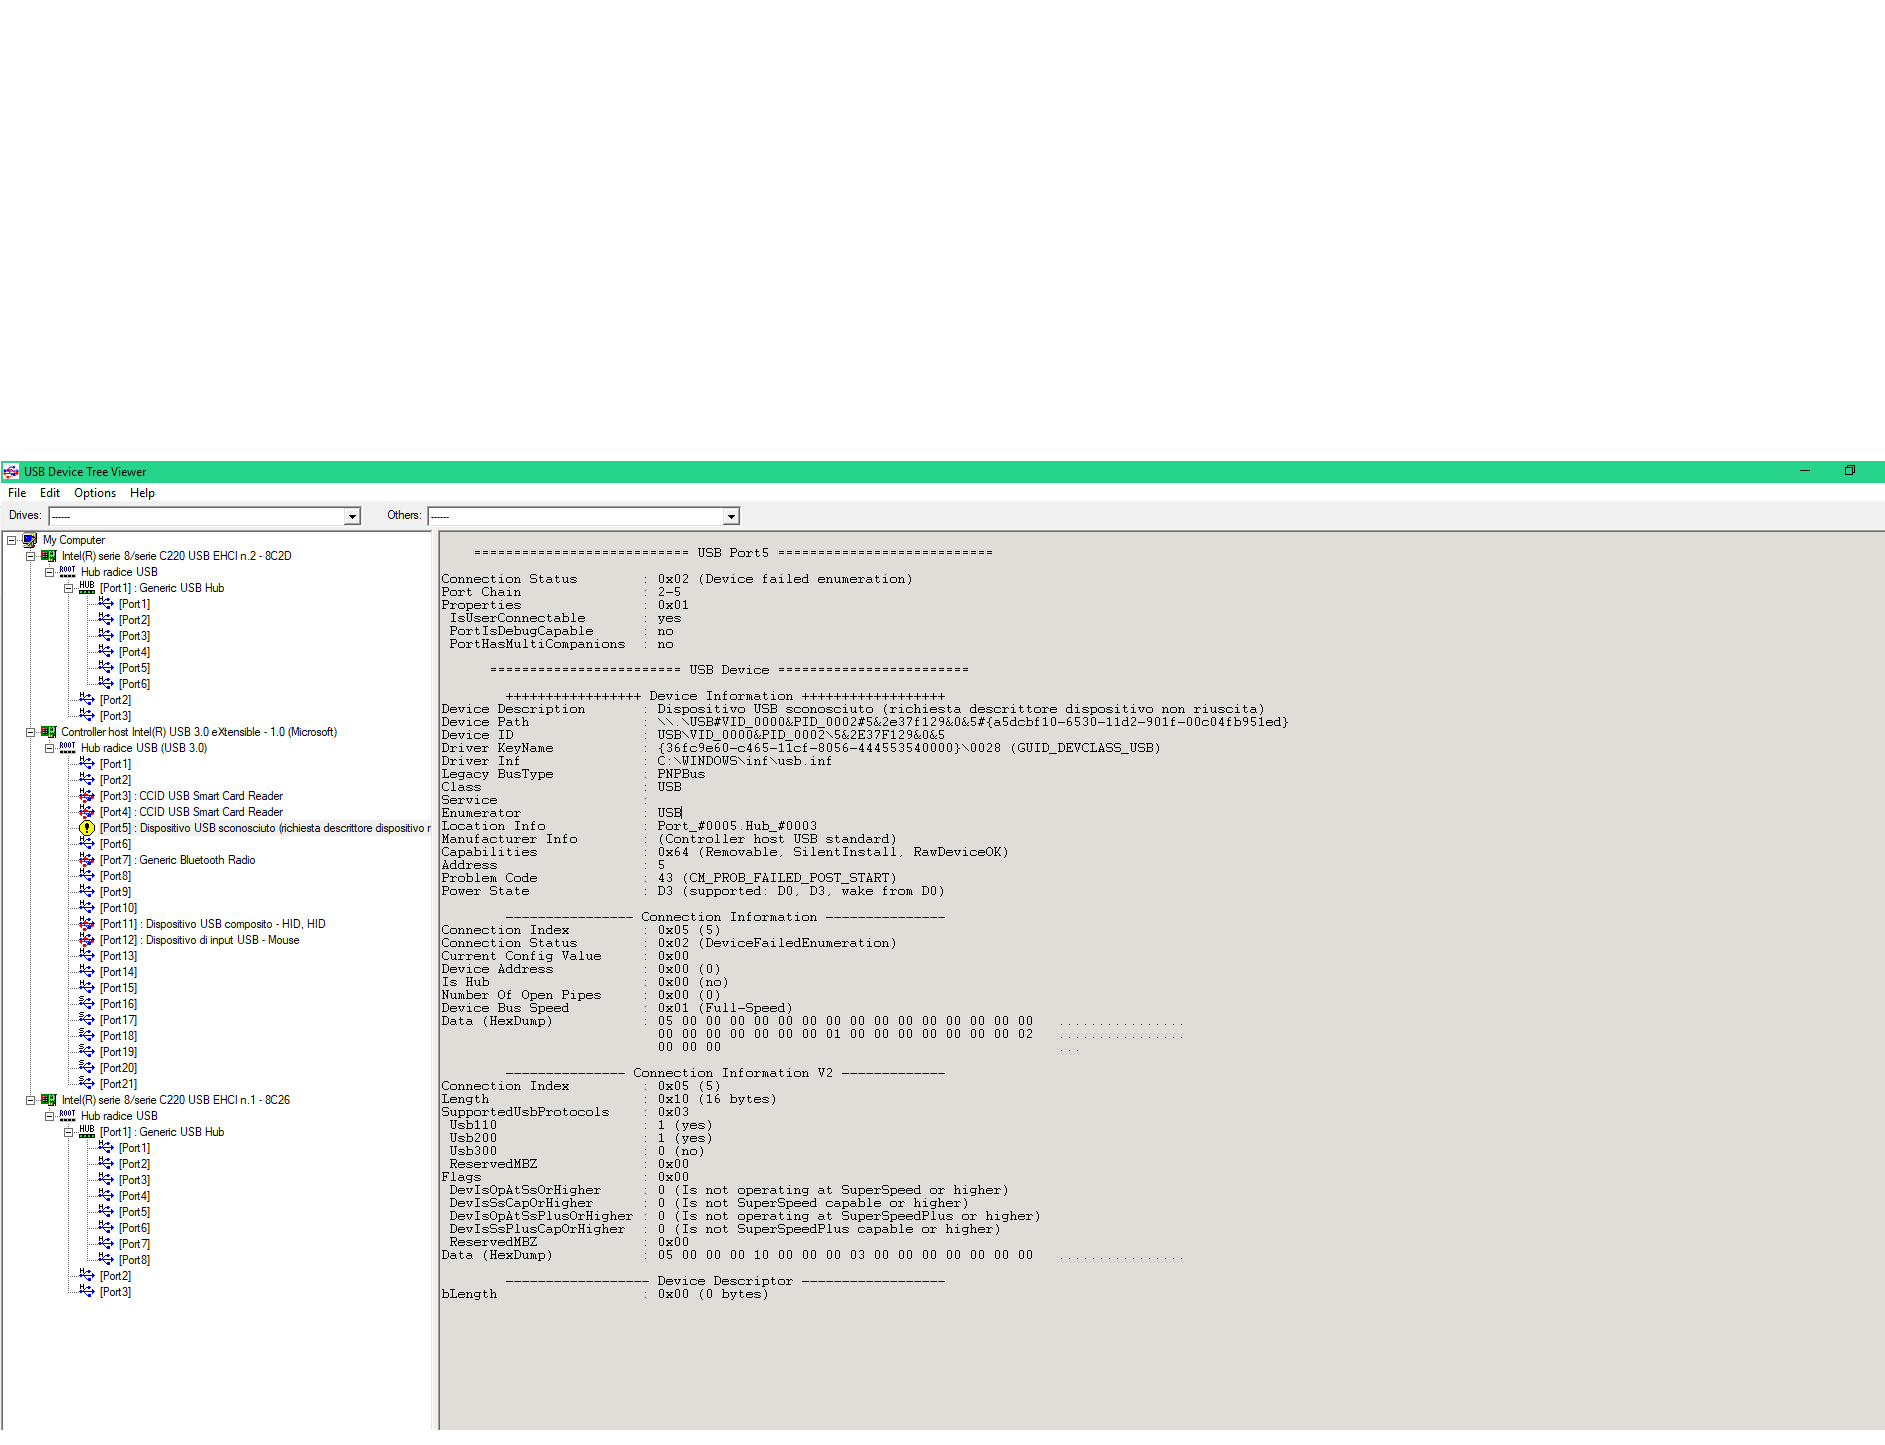The image size is (1885, 1445).
Task: Select the [Port21] tree entry
Action: pos(118,1083)
